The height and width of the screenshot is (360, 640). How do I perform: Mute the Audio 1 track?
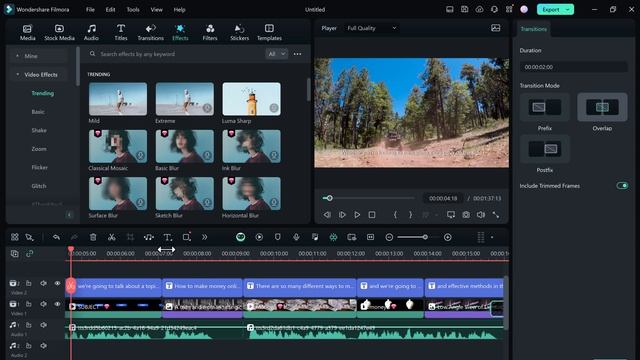[43, 325]
